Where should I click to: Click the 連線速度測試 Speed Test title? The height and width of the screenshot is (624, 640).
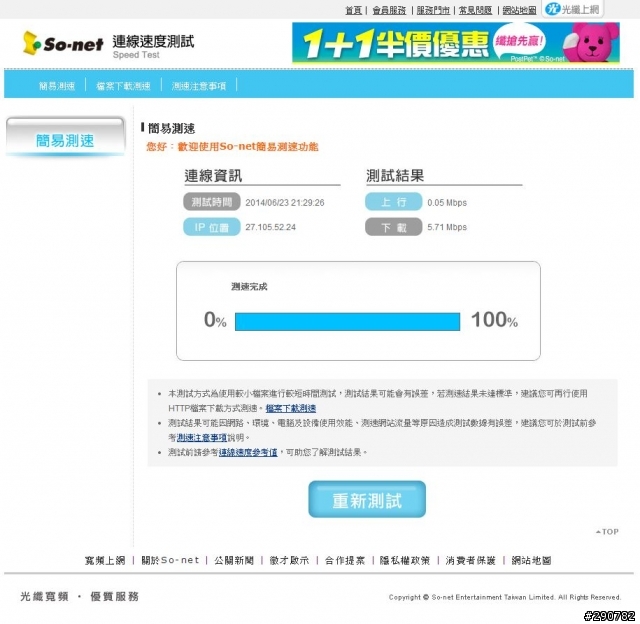coord(153,47)
